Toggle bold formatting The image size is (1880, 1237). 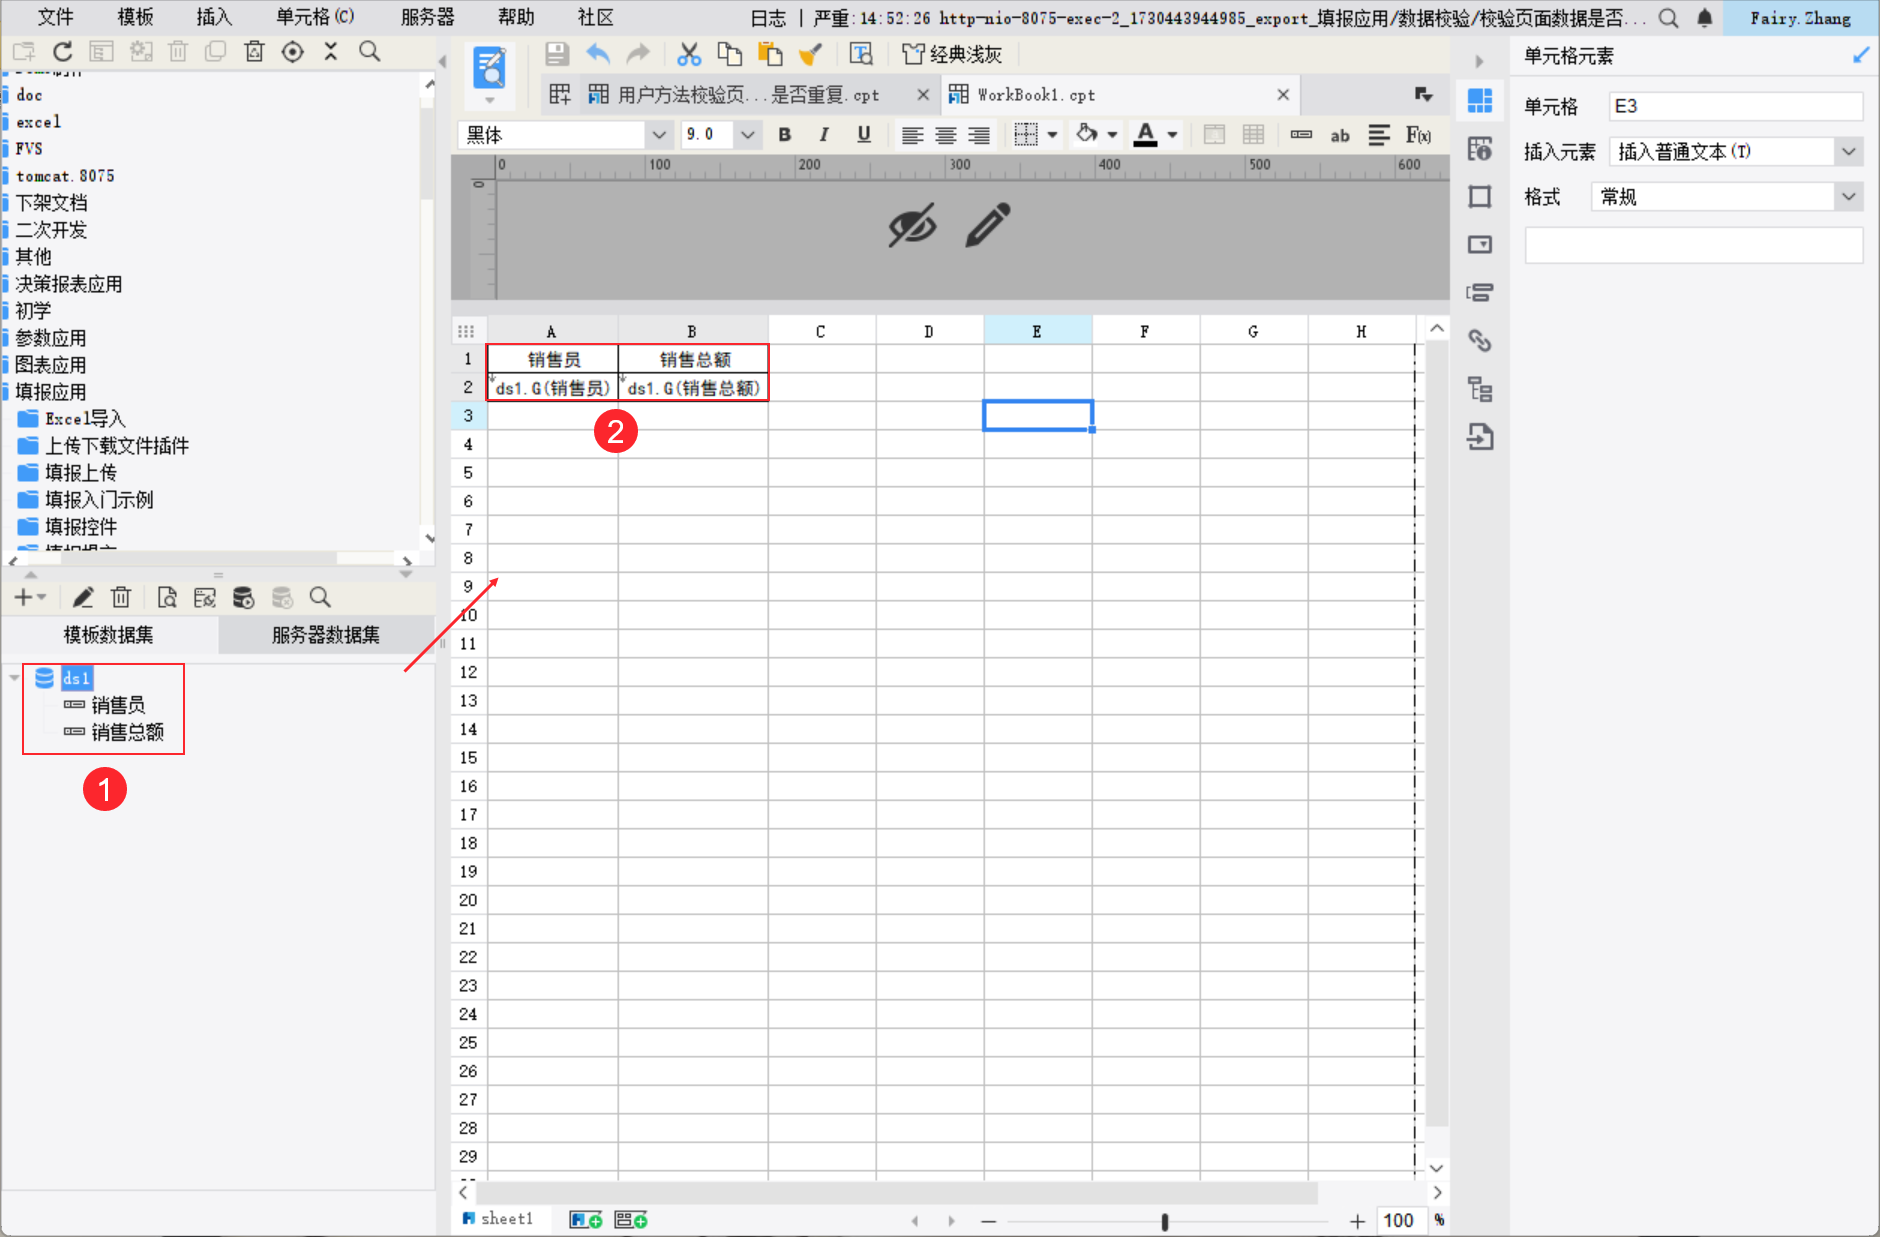(x=785, y=135)
